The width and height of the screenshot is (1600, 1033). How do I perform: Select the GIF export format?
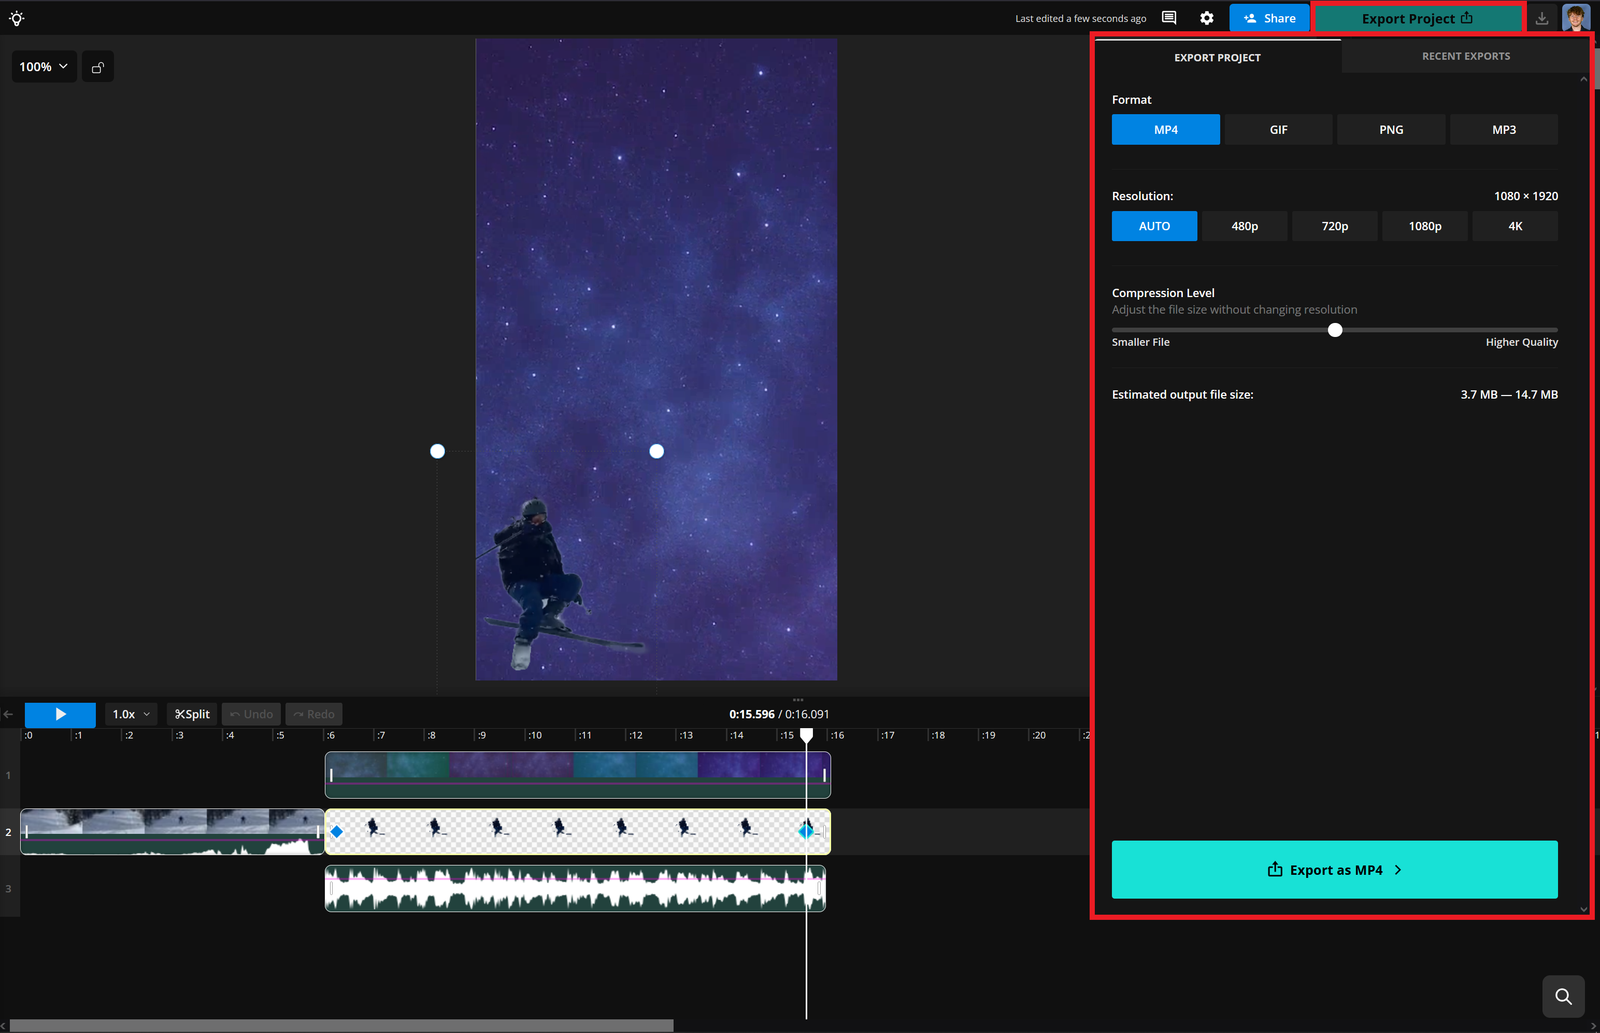coord(1278,129)
